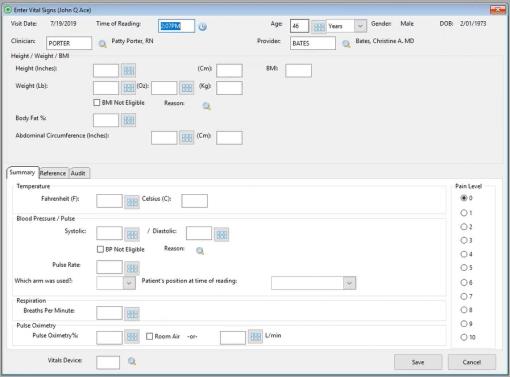Check the BMI Not Eligible box

[97, 103]
